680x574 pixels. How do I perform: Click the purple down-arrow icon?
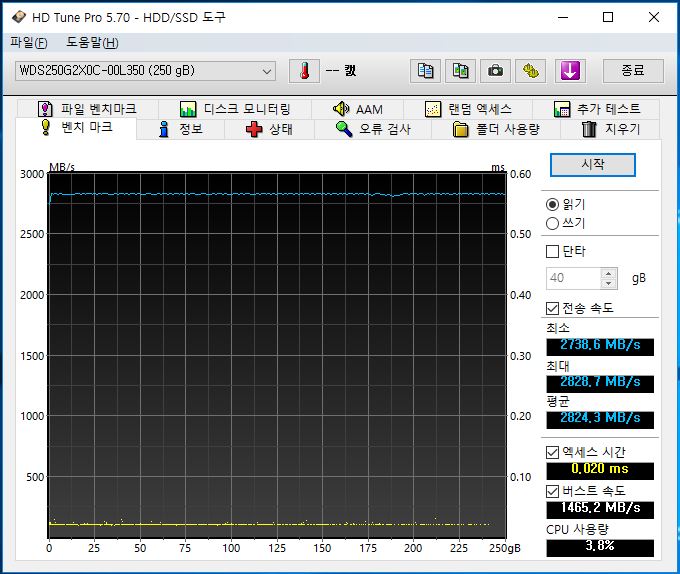pos(570,71)
